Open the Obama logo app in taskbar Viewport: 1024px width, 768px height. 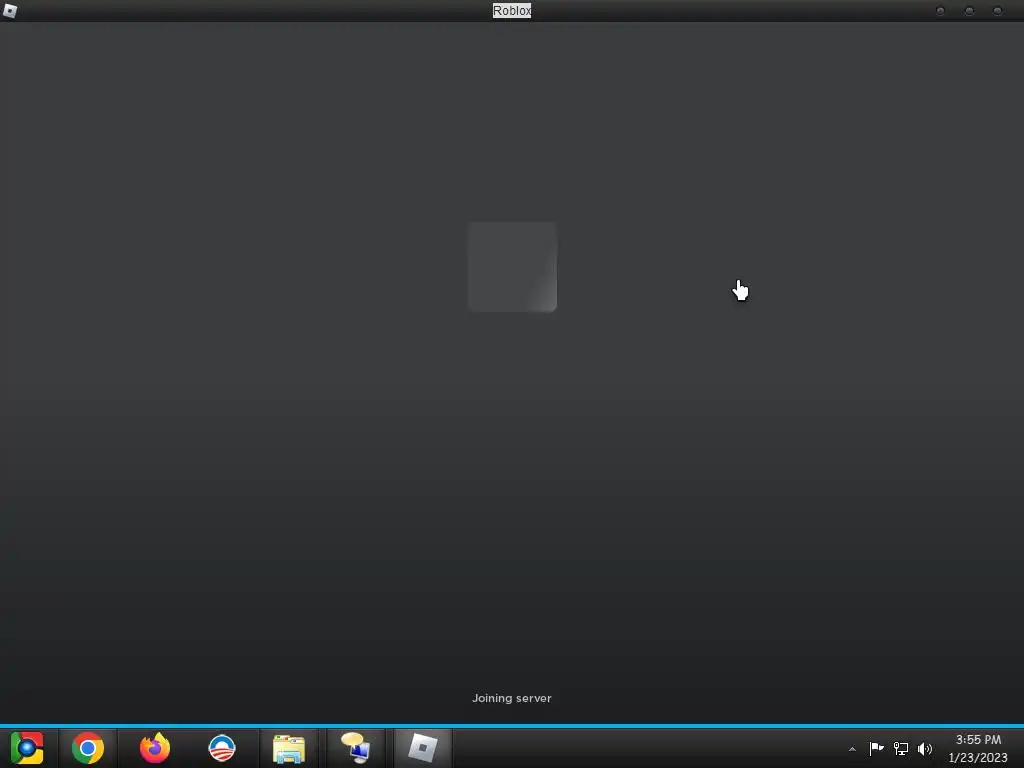222,748
